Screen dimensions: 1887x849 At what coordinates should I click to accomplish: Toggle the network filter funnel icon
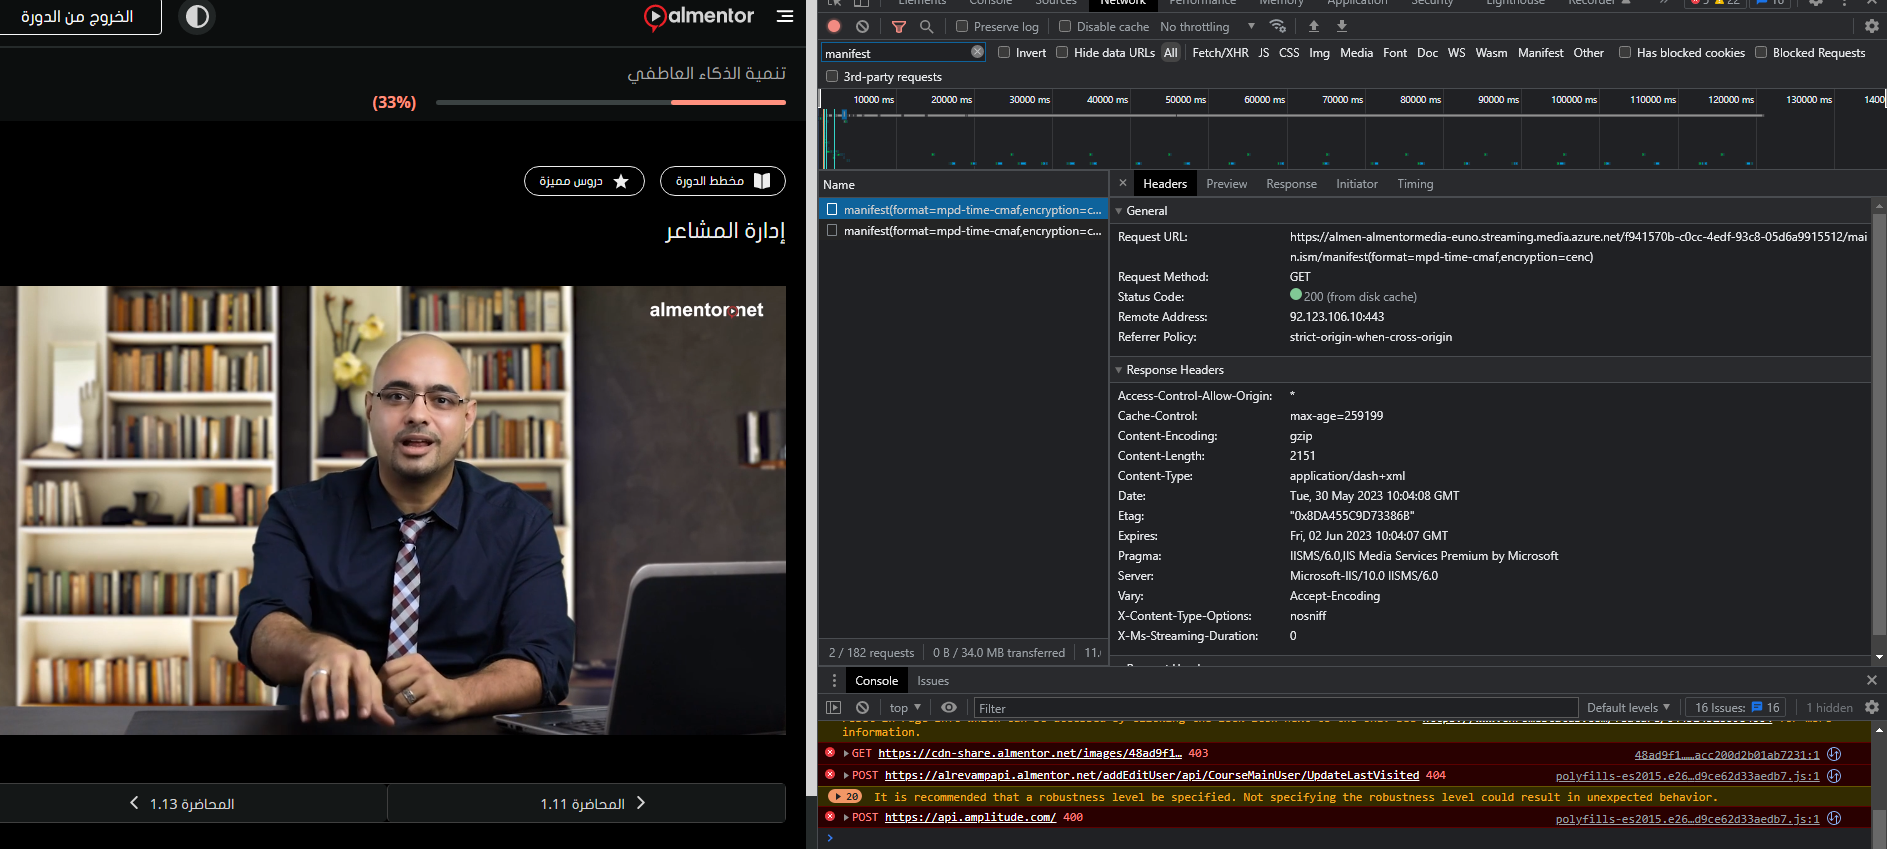pos(898,27)
